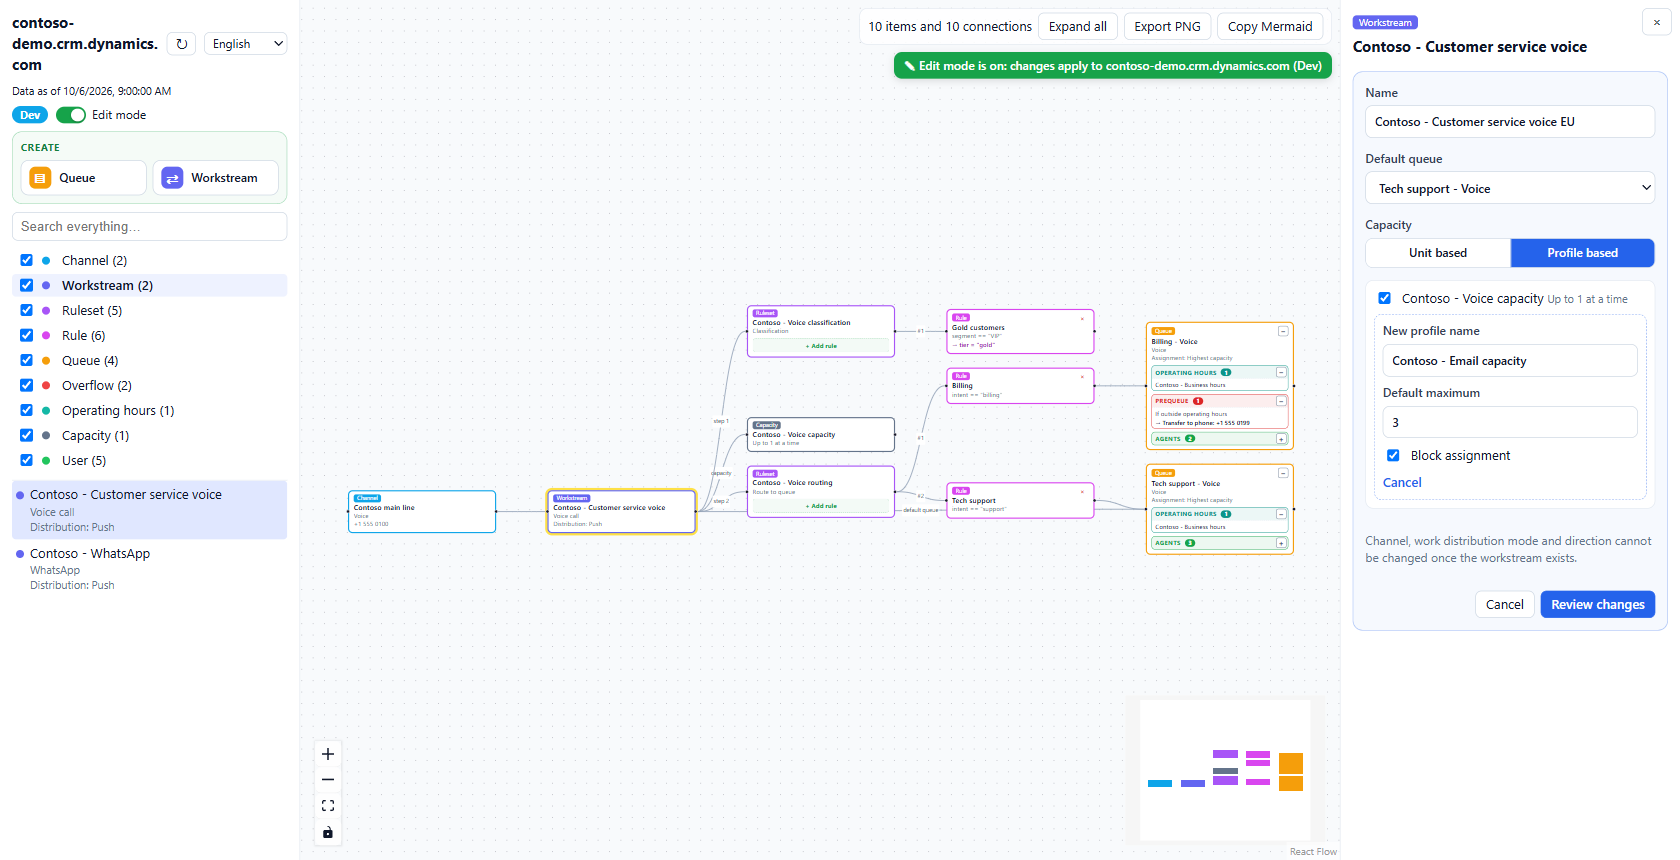Click the Default maximum input field
The image size is (1680, 860).
tap(1510, 422)
